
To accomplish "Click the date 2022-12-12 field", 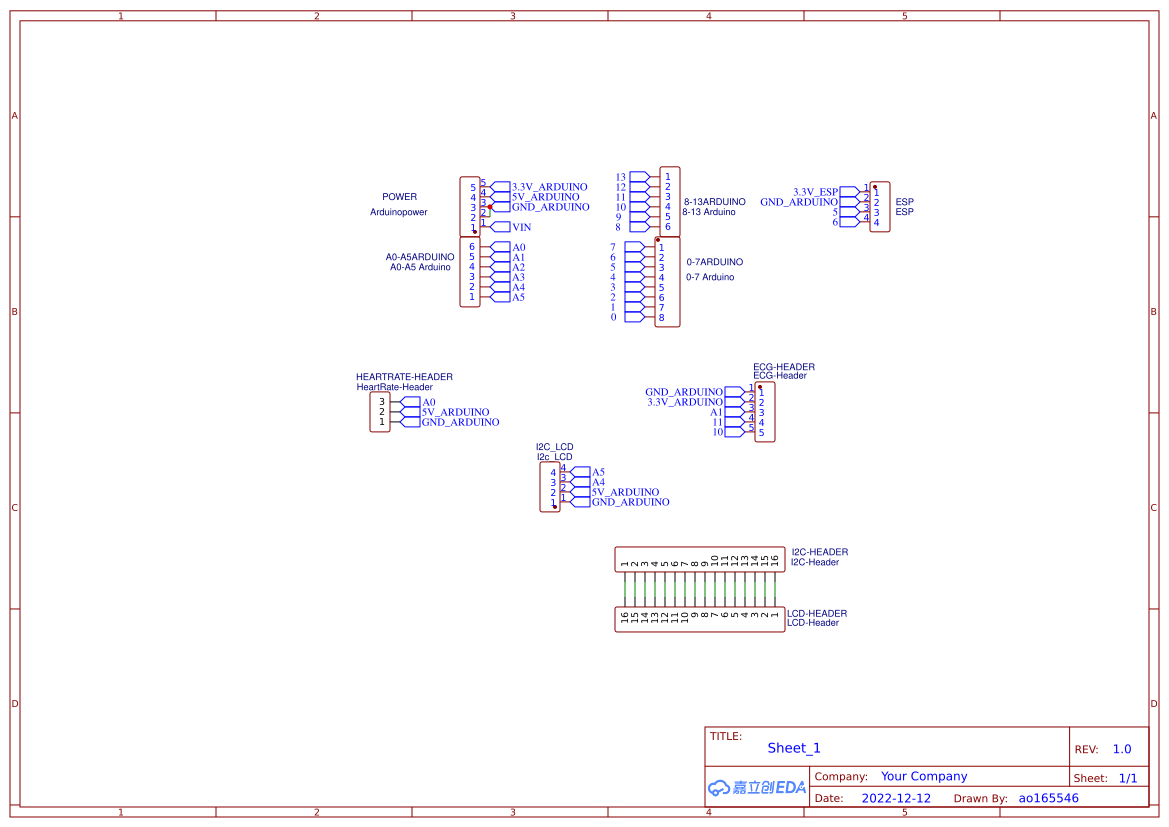I will pos(896,798).
